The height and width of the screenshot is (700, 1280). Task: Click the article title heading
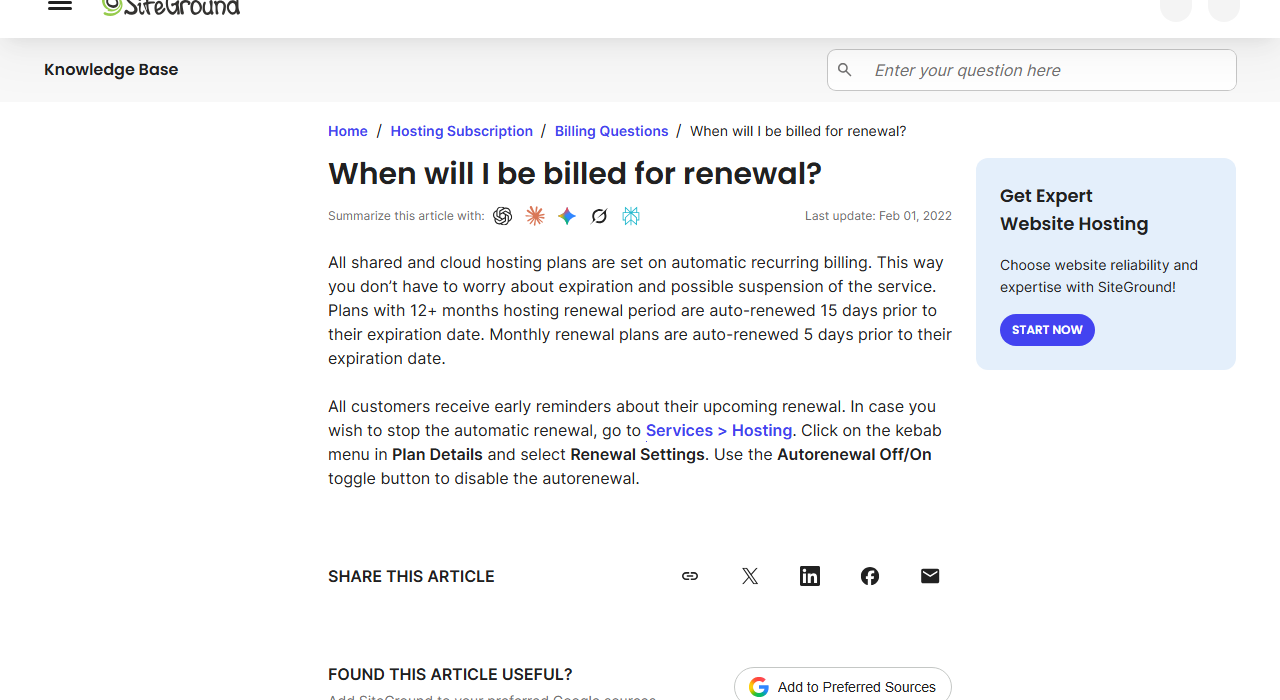(575, 174)
